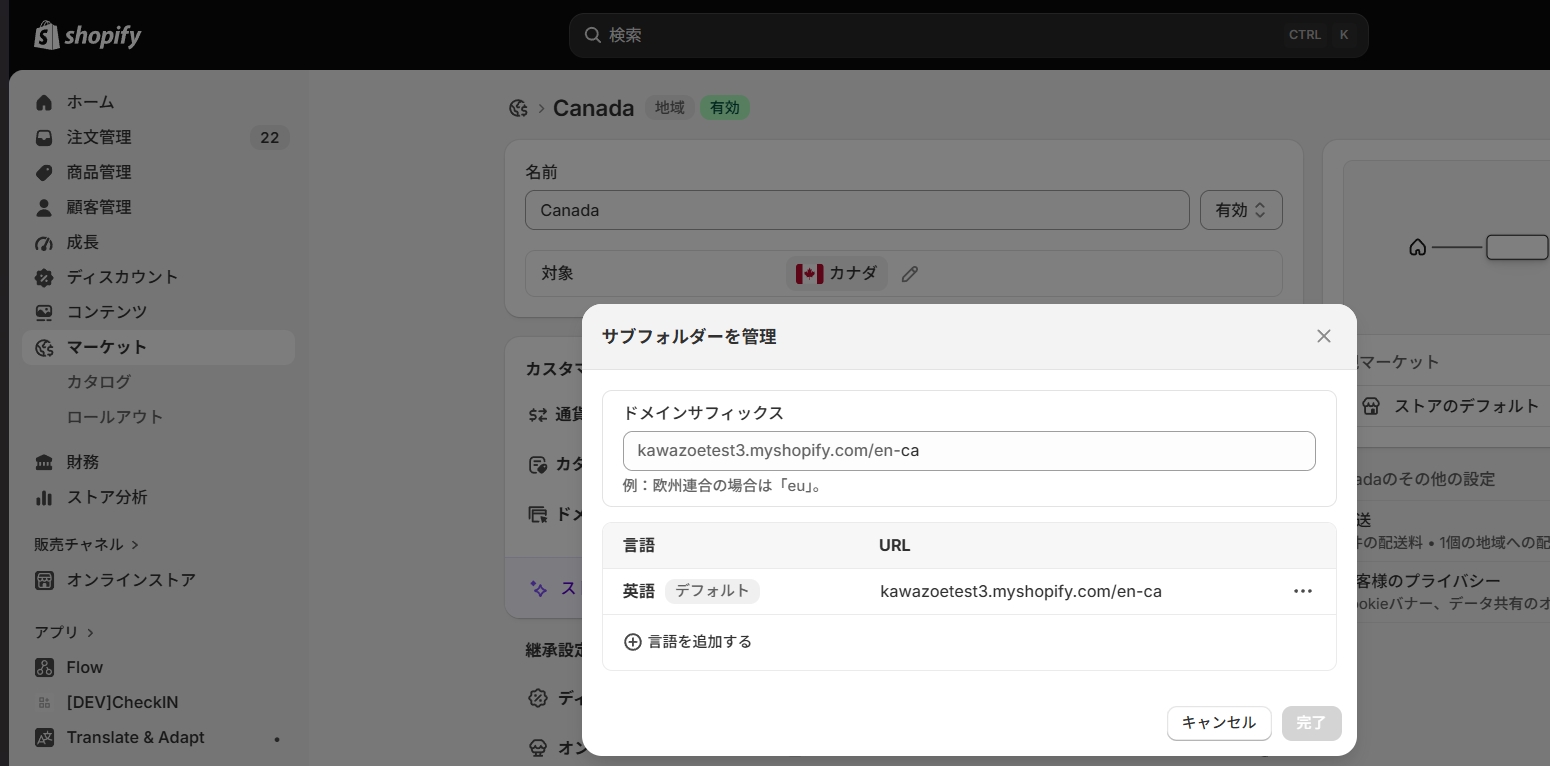Open ロールアウト submenu item
The image size is (1550, 766).
(x=115, y=417)
